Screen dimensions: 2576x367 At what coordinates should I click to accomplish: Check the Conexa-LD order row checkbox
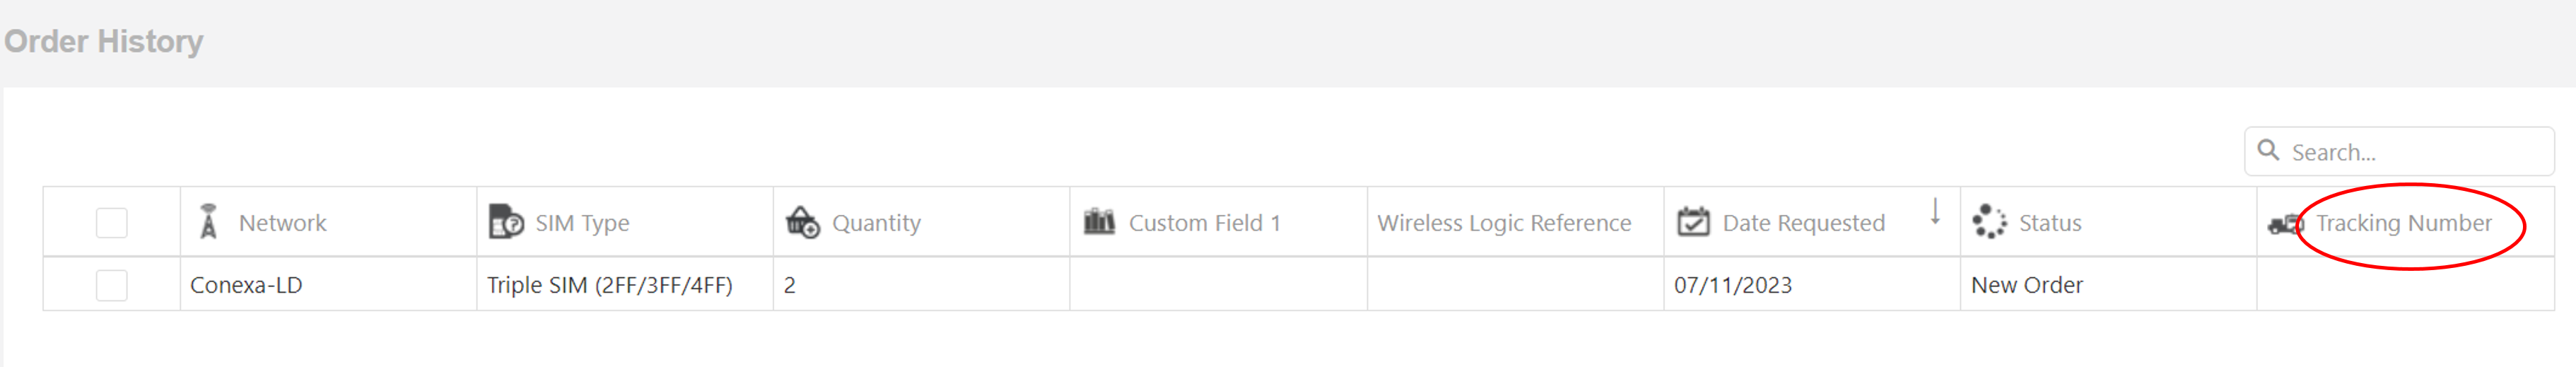point(112,285)
